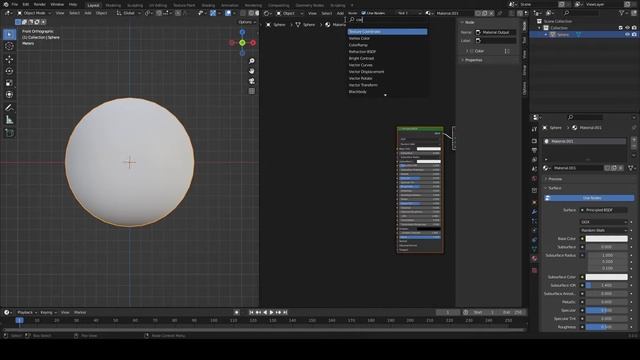Switch to the Shading workspace tab
The height and width of the screenshot is (360, 640).
pos(208,5)
